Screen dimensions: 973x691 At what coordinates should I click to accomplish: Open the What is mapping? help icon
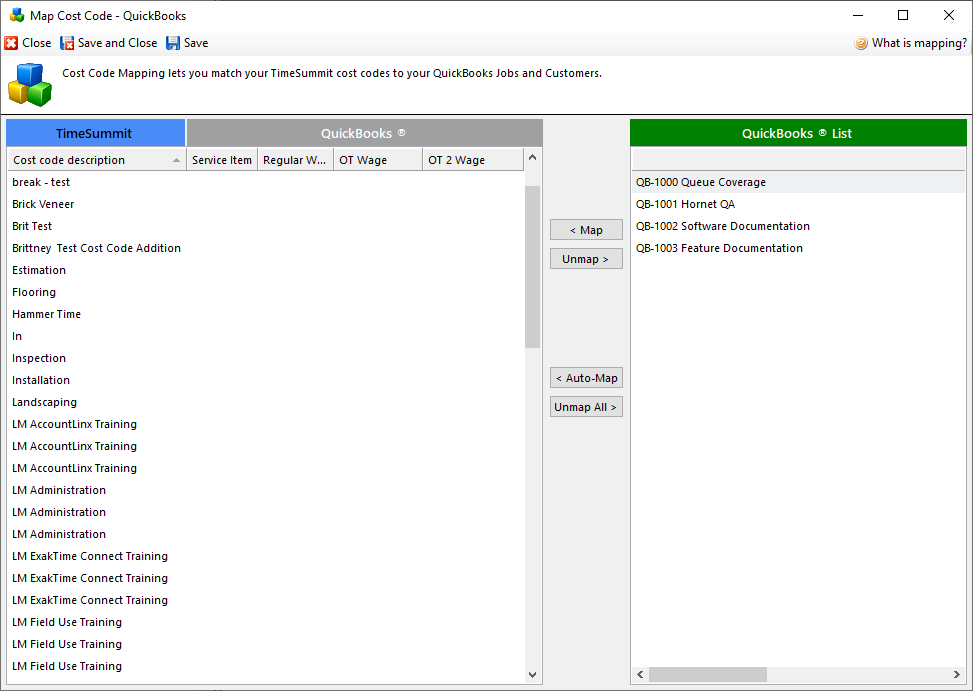(861, 43)
